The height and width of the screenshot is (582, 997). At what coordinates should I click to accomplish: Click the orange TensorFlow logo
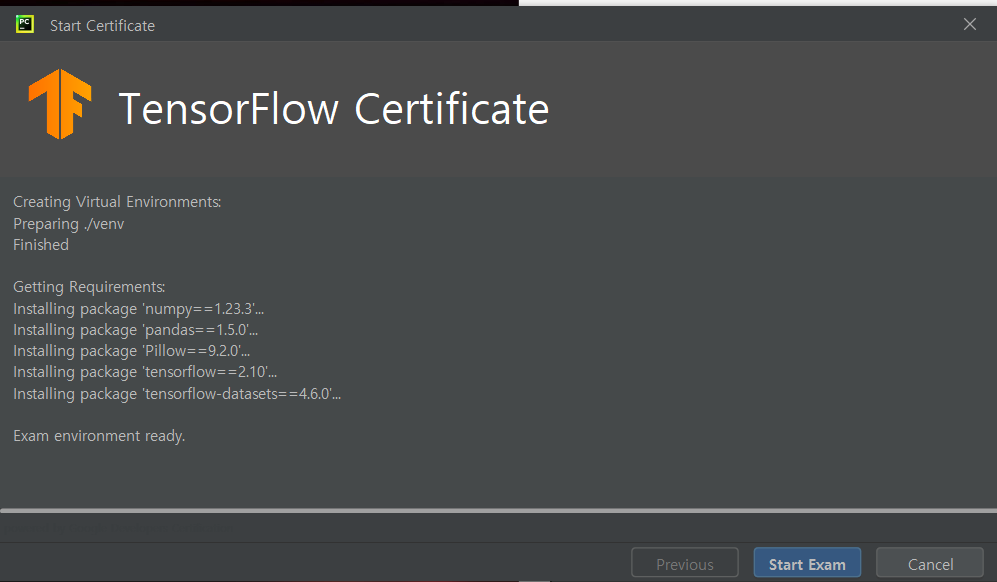pyautogui.click(x=60, y=104)
